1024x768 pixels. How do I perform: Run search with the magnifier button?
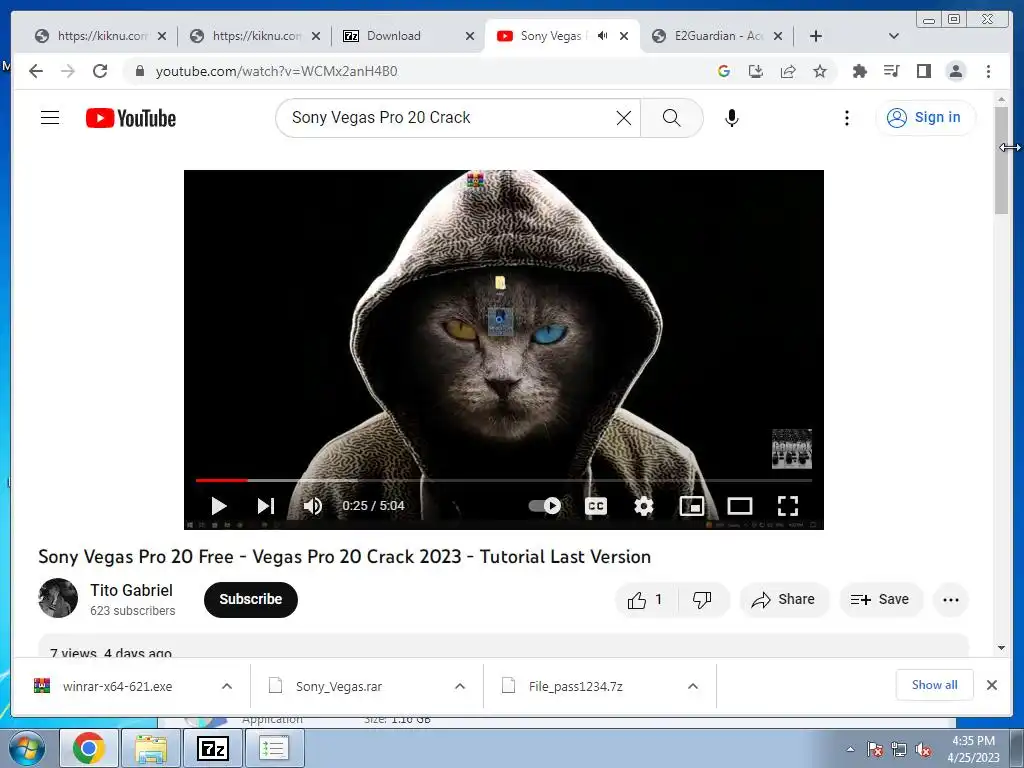[x=671, y=118]
